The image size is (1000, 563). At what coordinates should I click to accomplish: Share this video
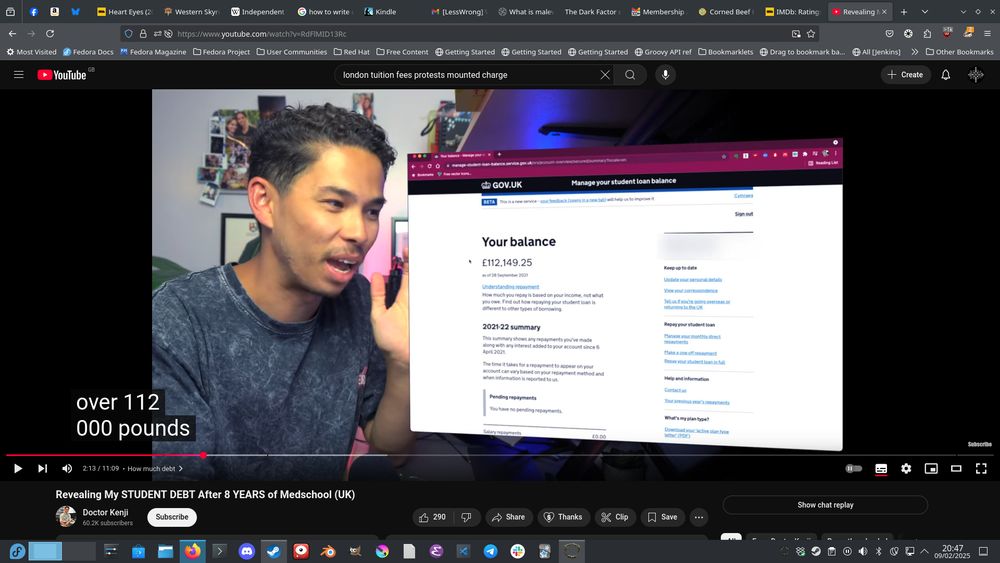[508, 517]
